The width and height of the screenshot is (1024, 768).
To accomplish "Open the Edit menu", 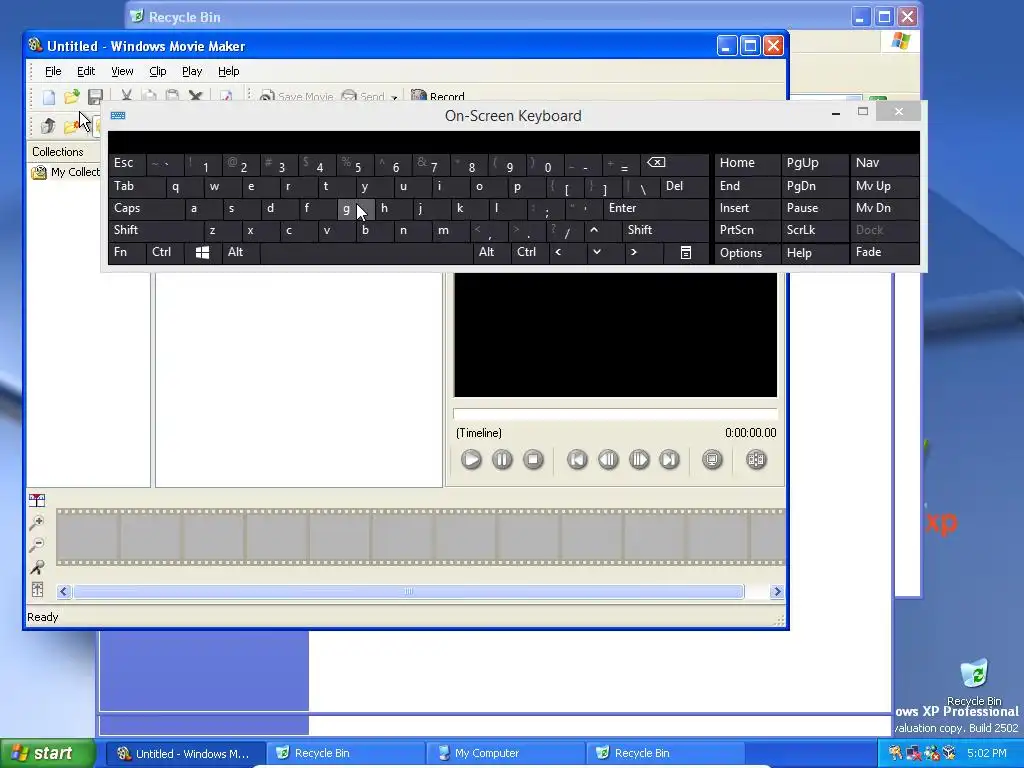I will [x=86, y=71].
